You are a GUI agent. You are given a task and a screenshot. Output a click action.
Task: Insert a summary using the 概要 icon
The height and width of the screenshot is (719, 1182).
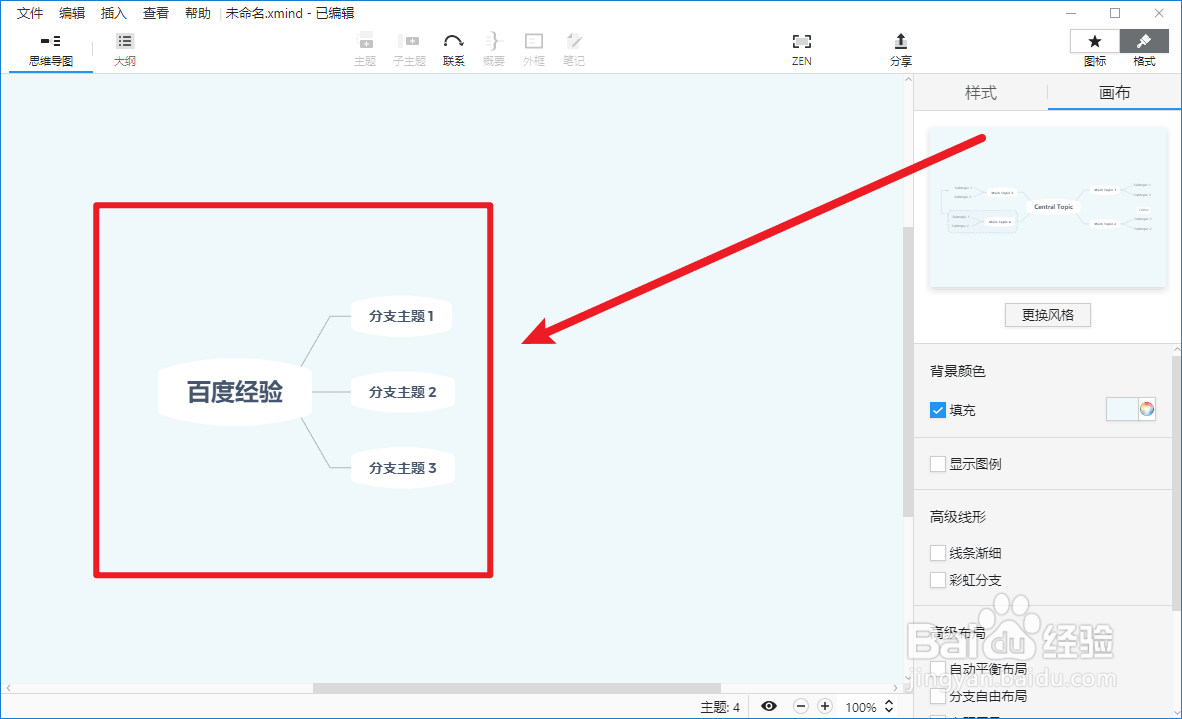pyautogui.click(x=493, y=45)
